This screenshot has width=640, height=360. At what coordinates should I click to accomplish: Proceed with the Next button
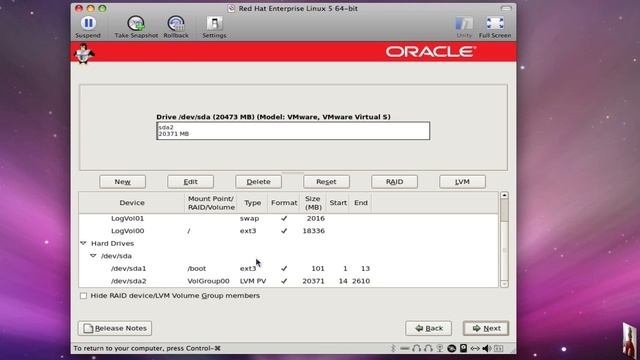coord(486,328)
